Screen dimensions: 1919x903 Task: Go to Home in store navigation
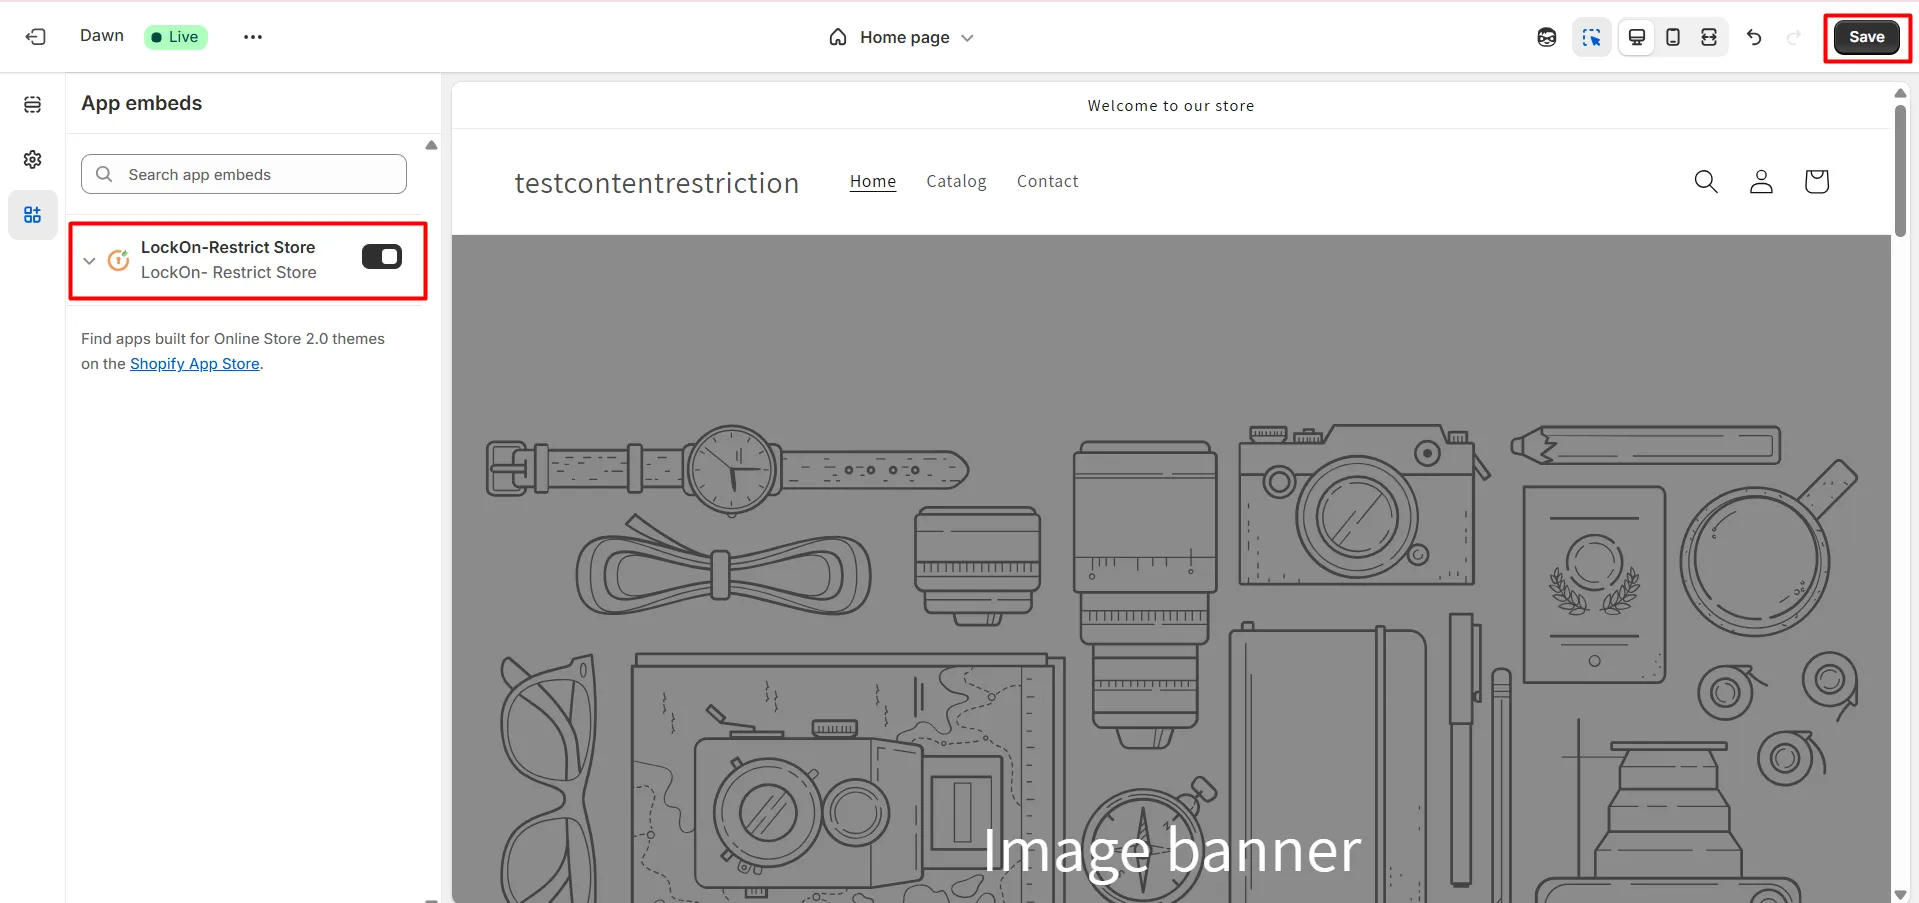(873, 181)
